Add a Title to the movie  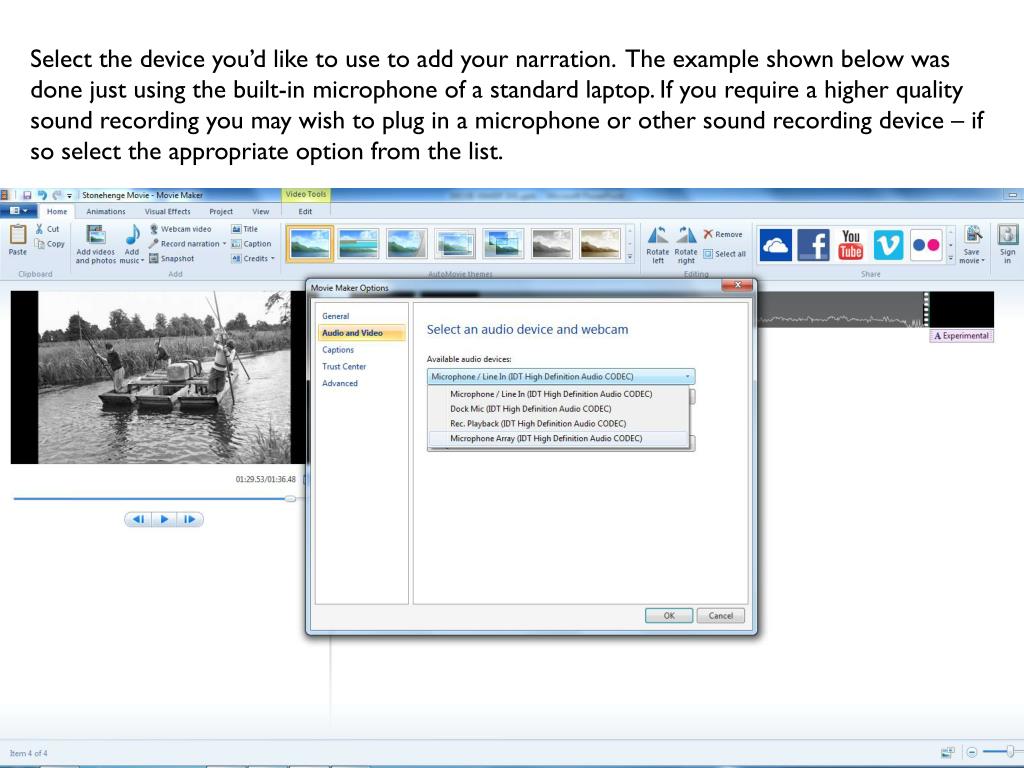tap(245, 229)
